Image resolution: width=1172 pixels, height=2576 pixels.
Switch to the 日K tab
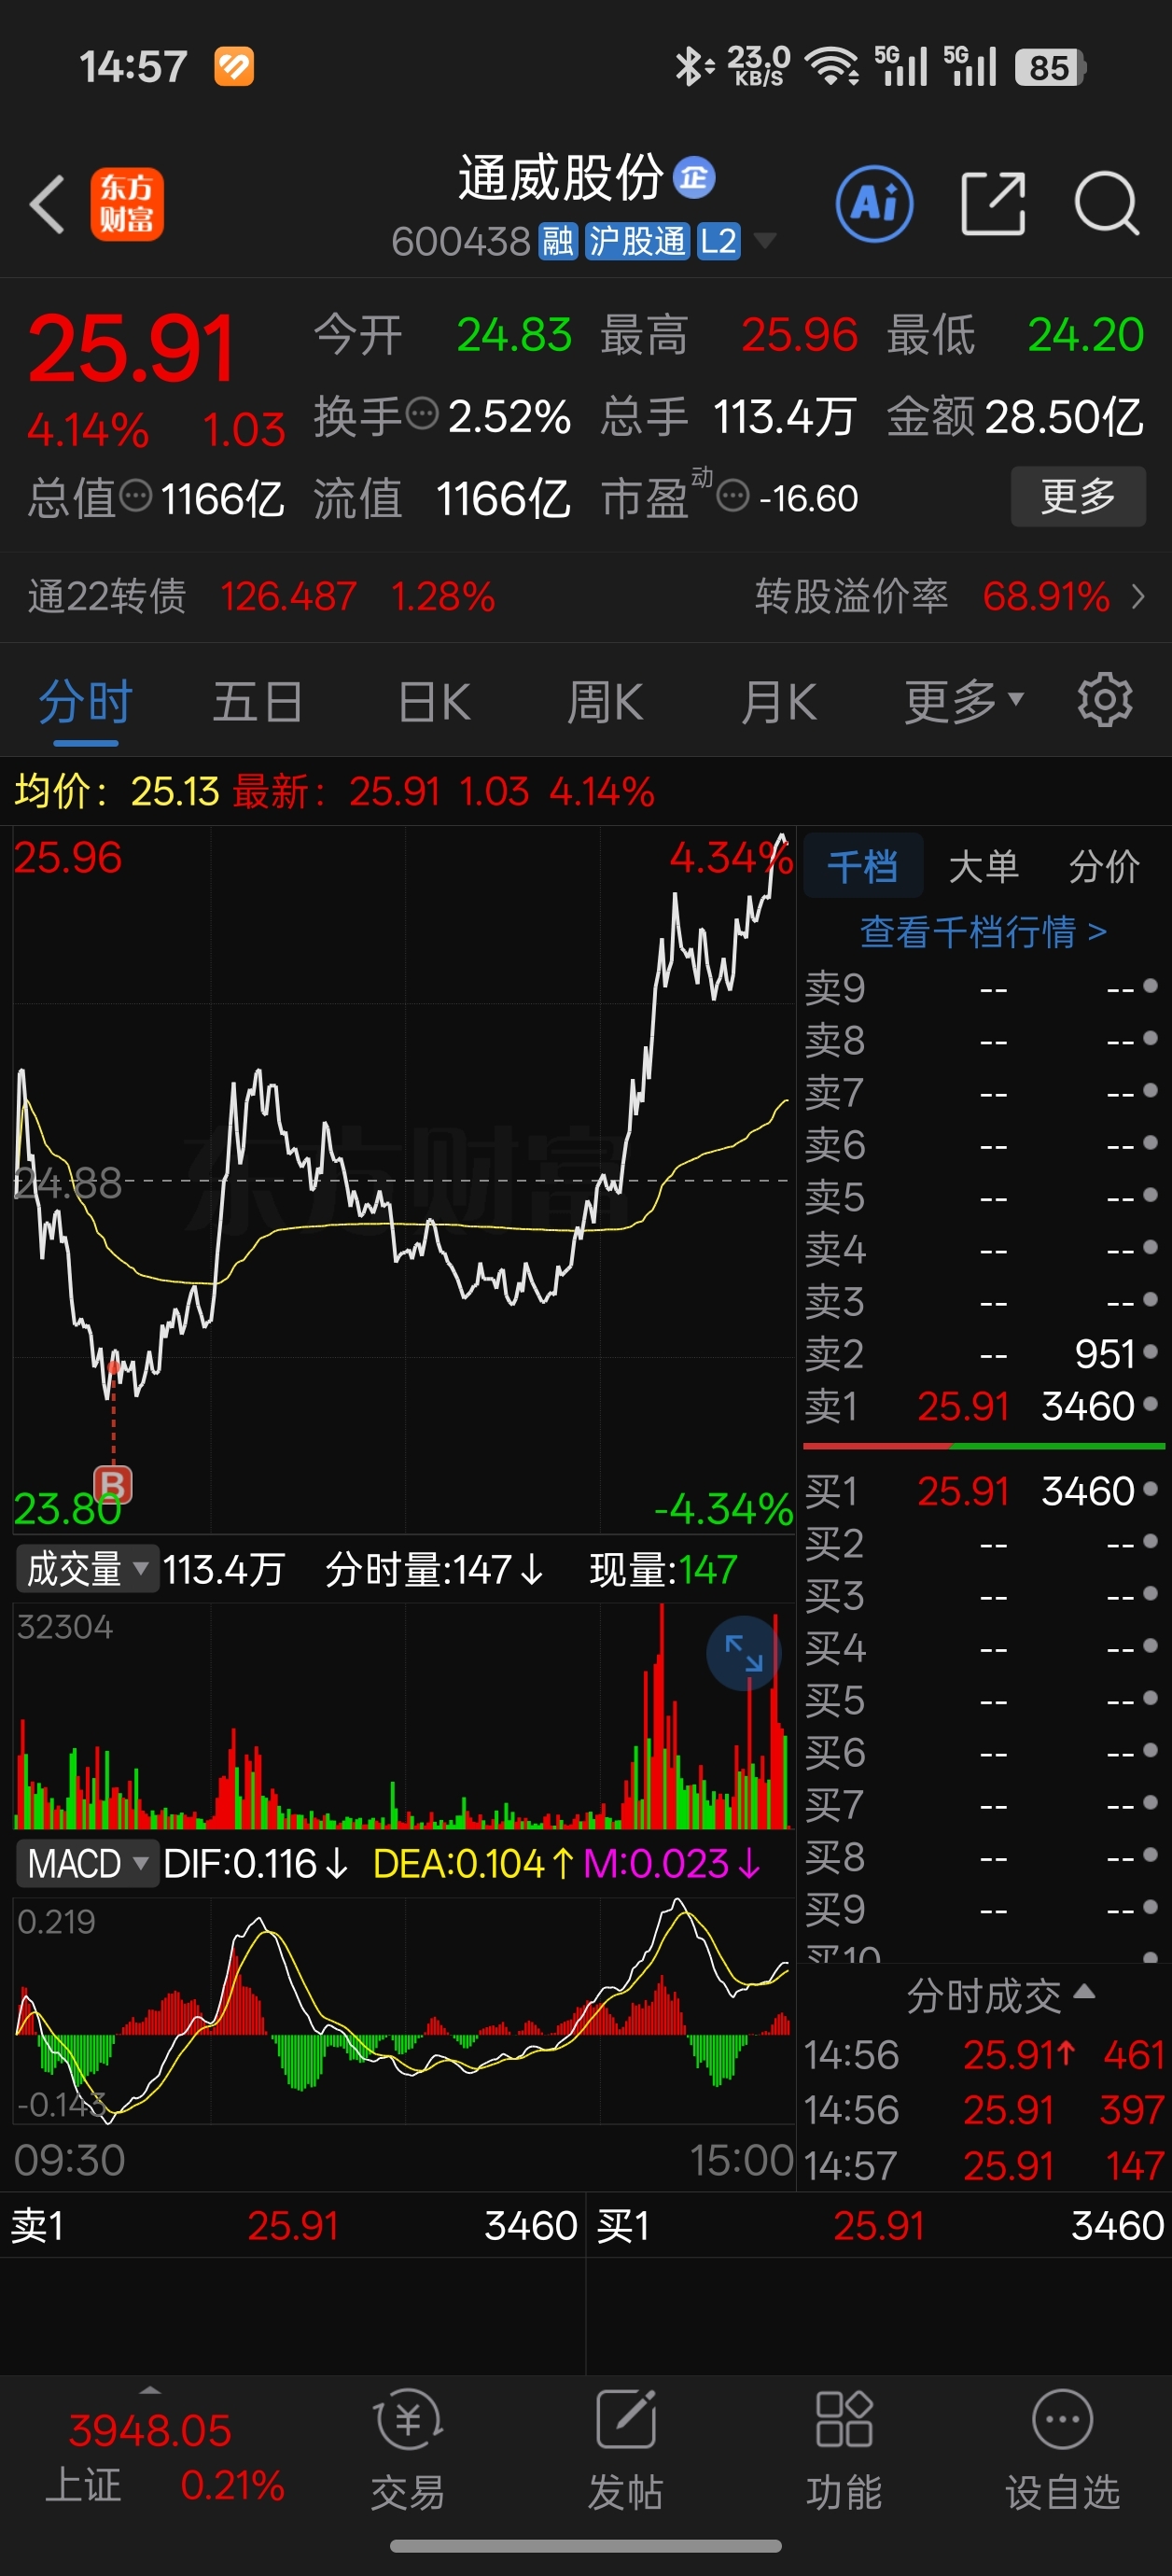click(x=433, y=701)
